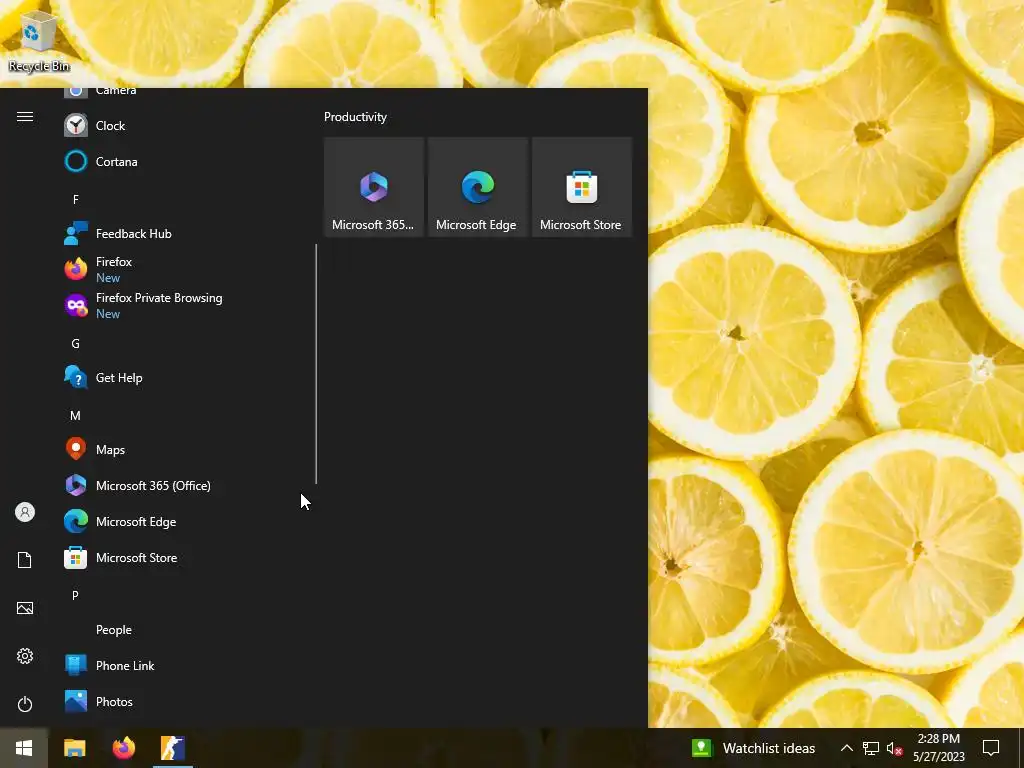Open the Microsoft 365 pinned tile
Viewport: 1024px width, 768px height.
[x=374, y=187]
